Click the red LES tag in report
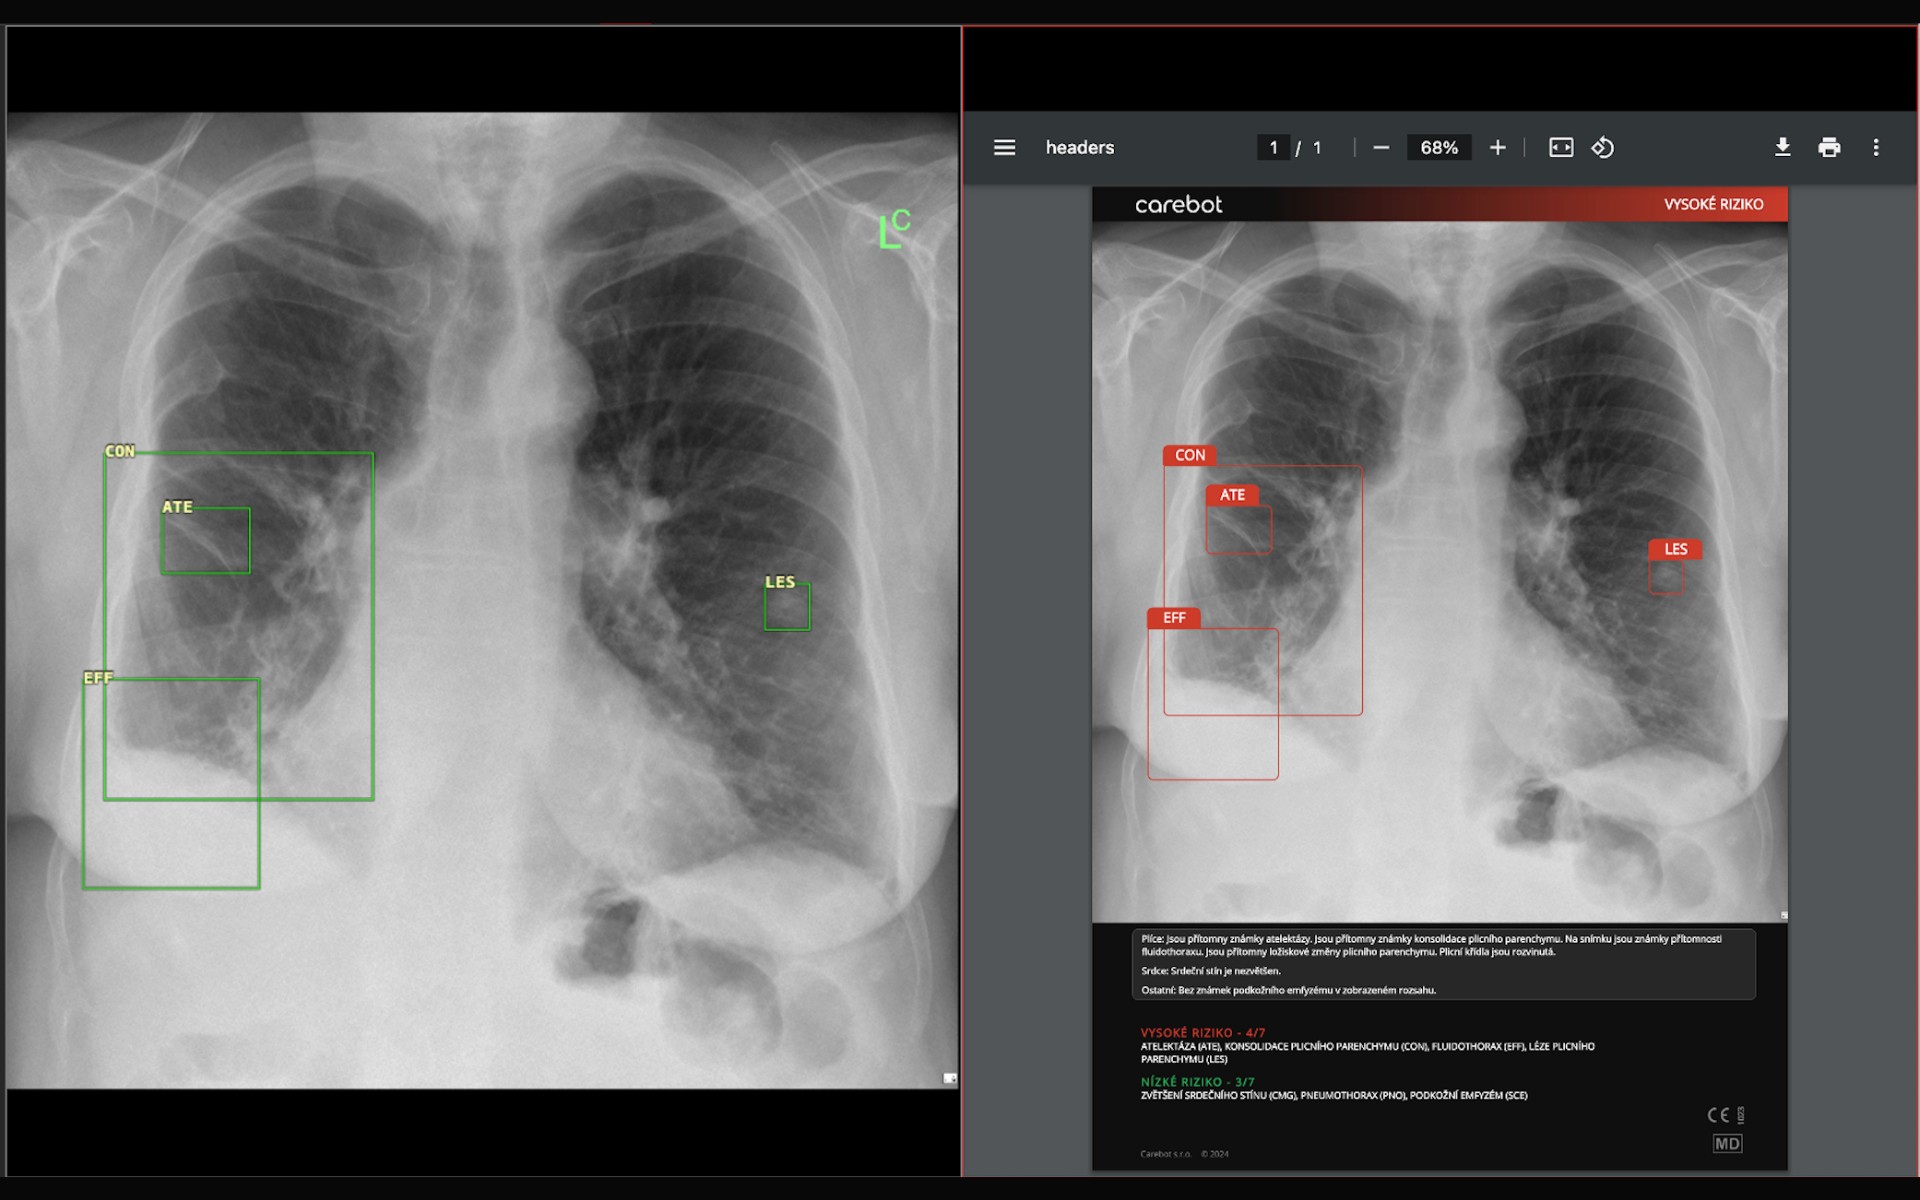Image resolution: width=1920 pixels, height=1200 pixels. [x=1675, y=549]
